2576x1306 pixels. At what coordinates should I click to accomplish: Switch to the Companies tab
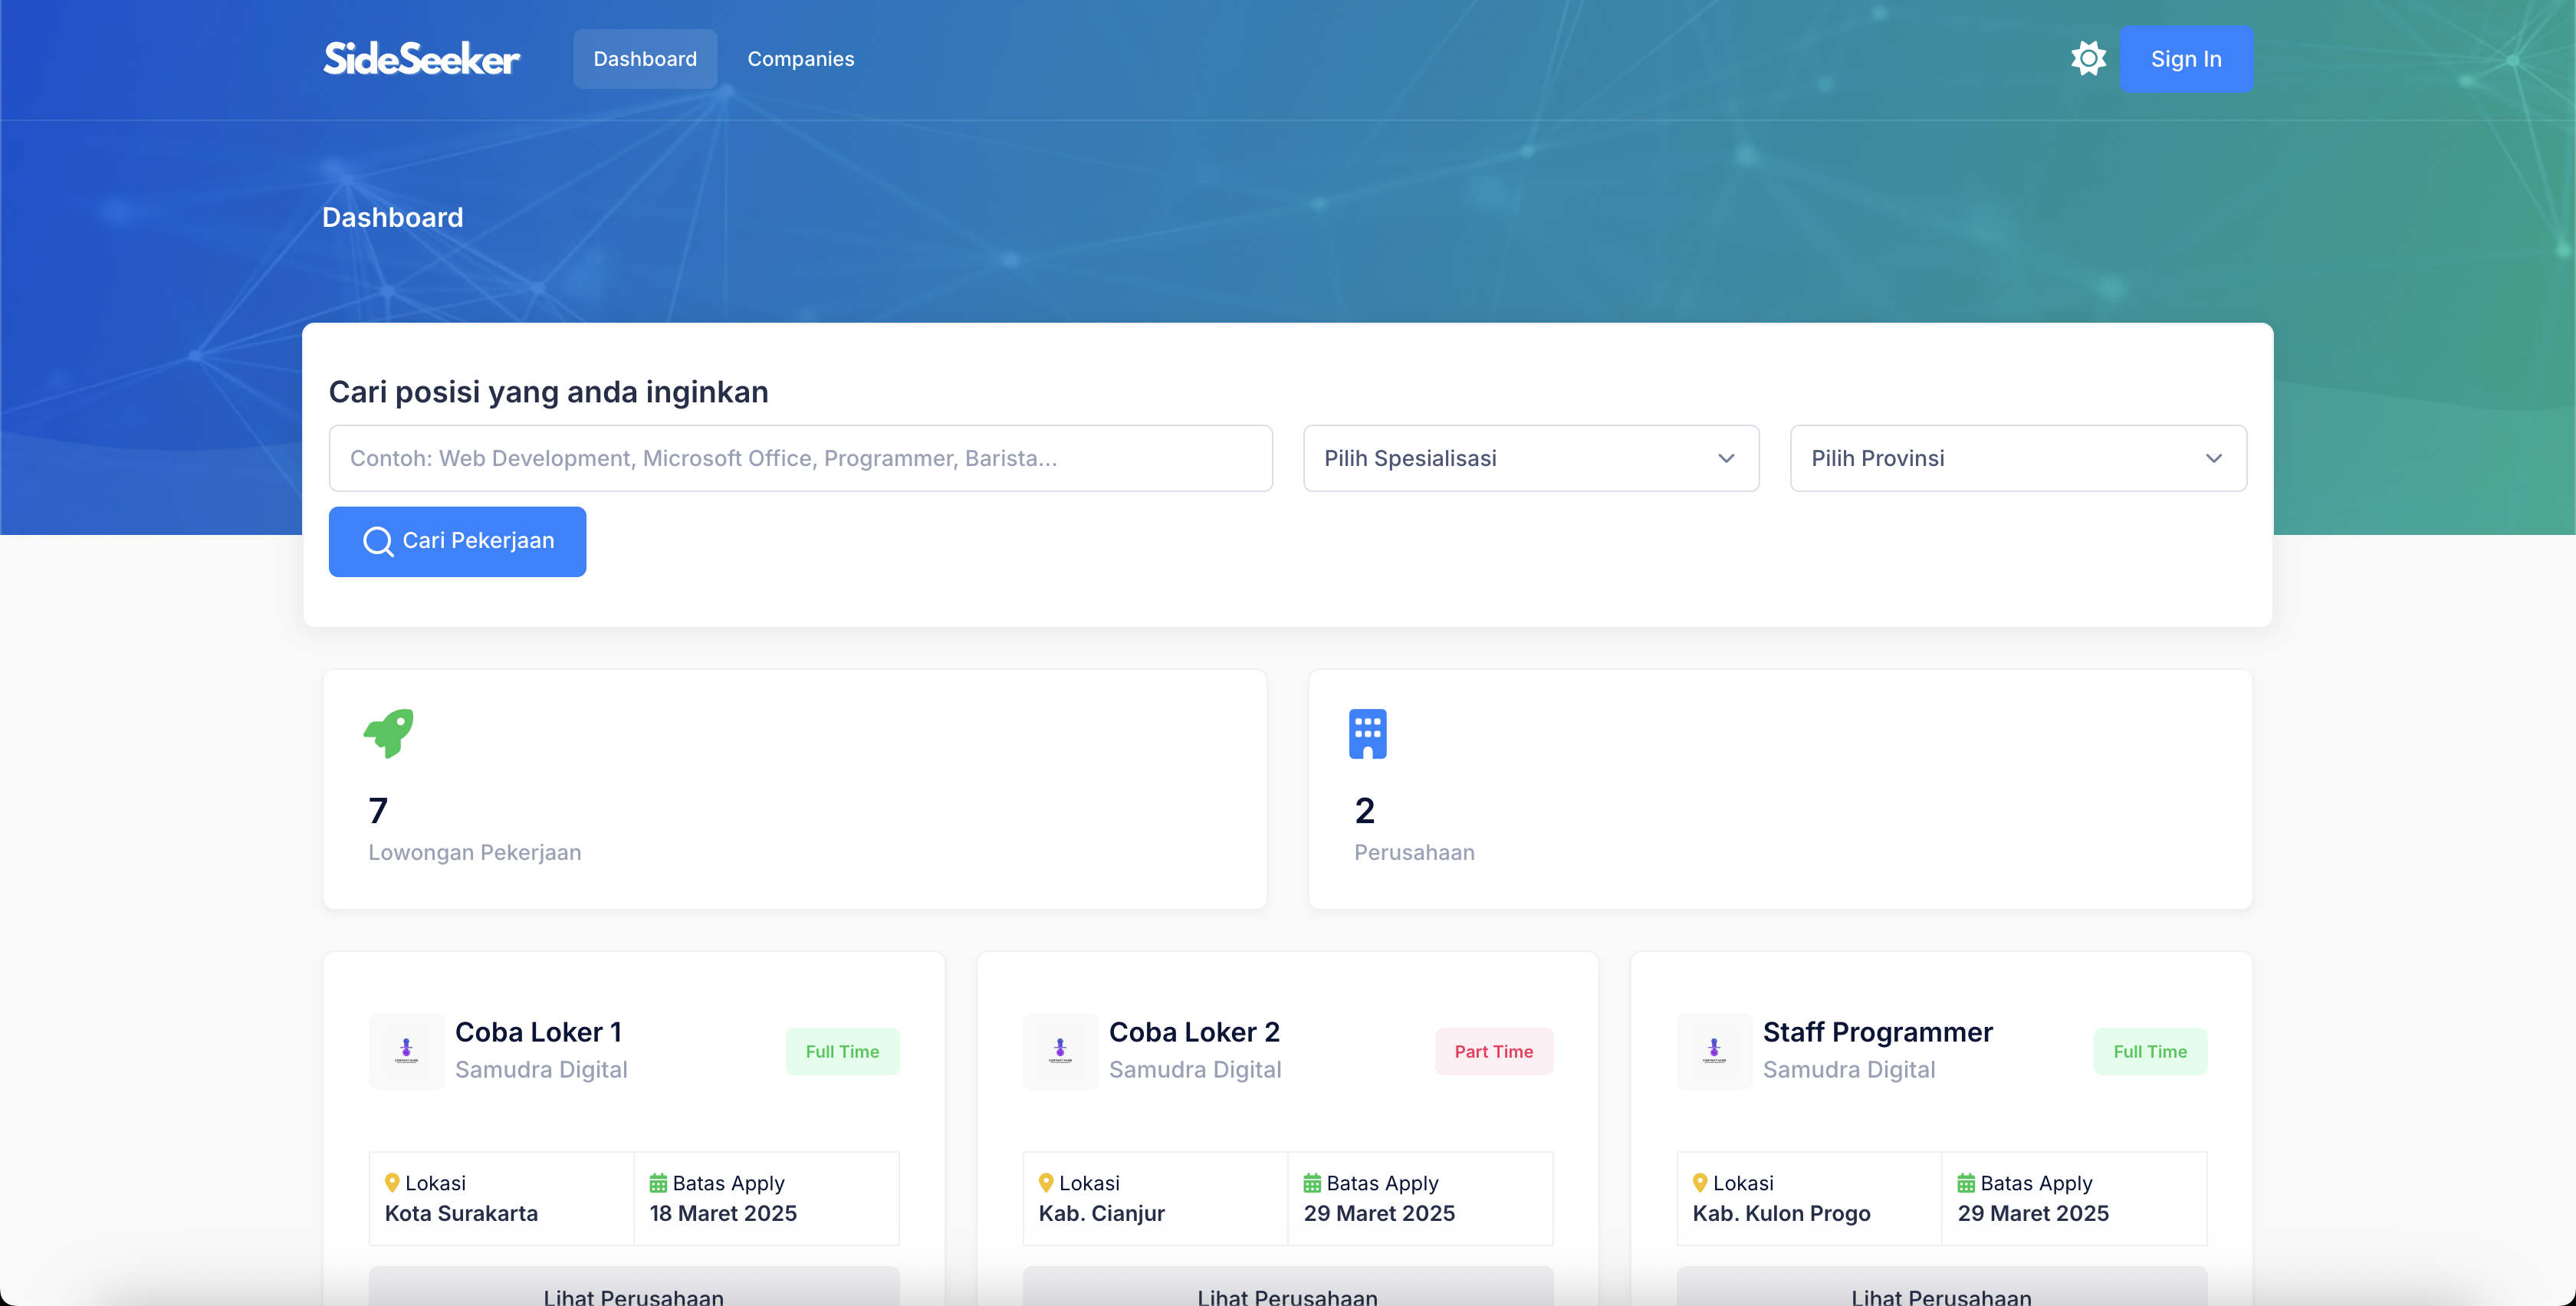tap(800, 59)
